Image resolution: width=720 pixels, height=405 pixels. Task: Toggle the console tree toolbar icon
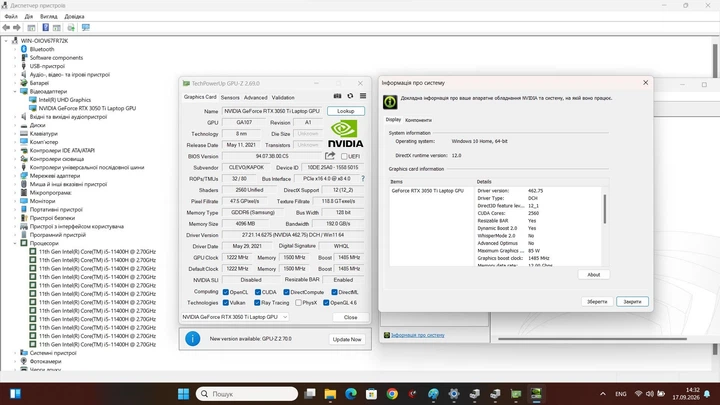point(31,28)
